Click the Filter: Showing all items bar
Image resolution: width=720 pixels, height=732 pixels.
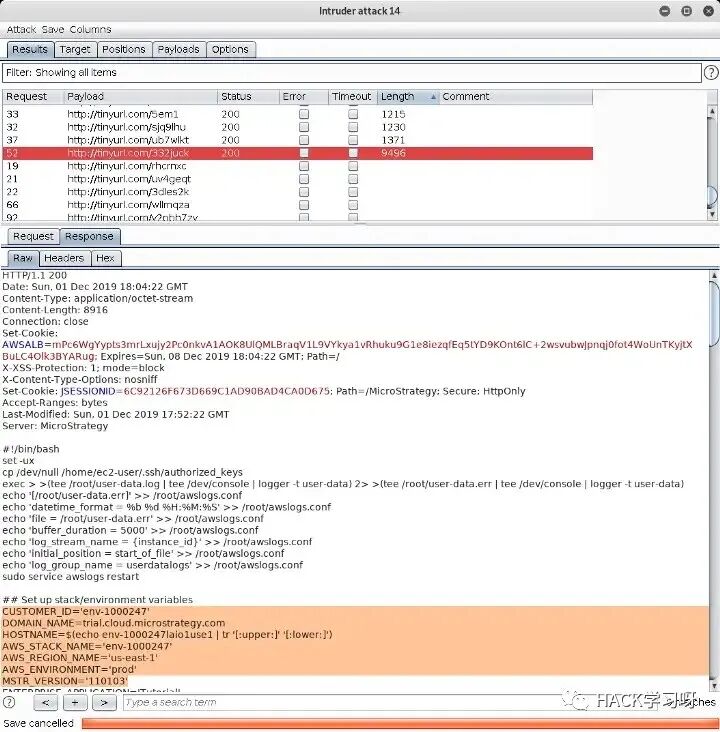point(352,73)
